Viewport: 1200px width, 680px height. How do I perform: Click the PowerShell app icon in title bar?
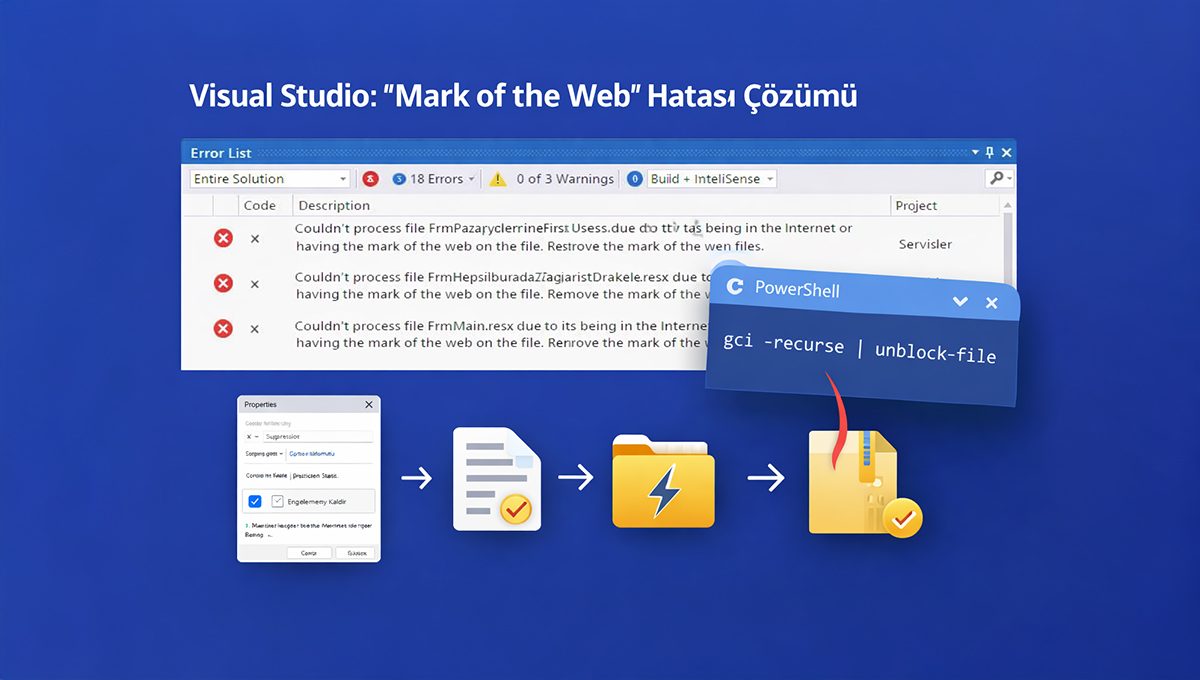point(736,288)
